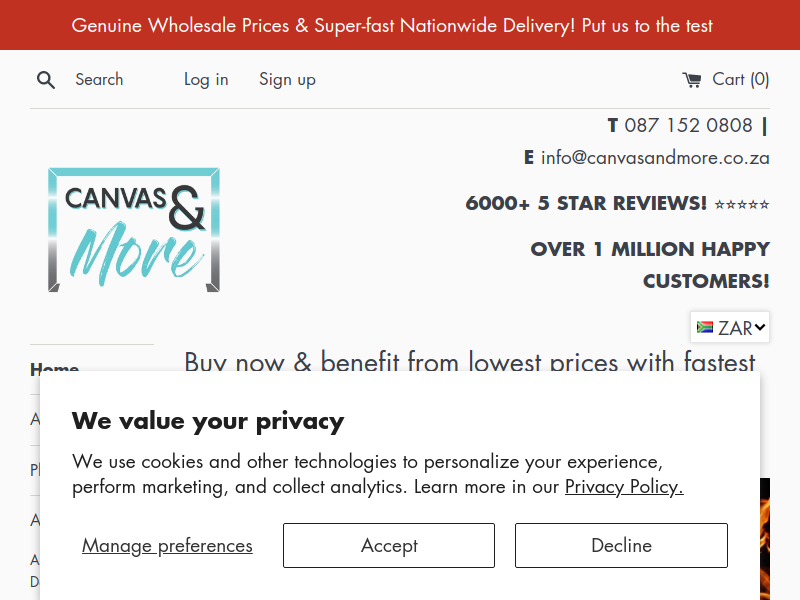Click the Cart (0) text label
800x600 pixels.
coord(741,80)
